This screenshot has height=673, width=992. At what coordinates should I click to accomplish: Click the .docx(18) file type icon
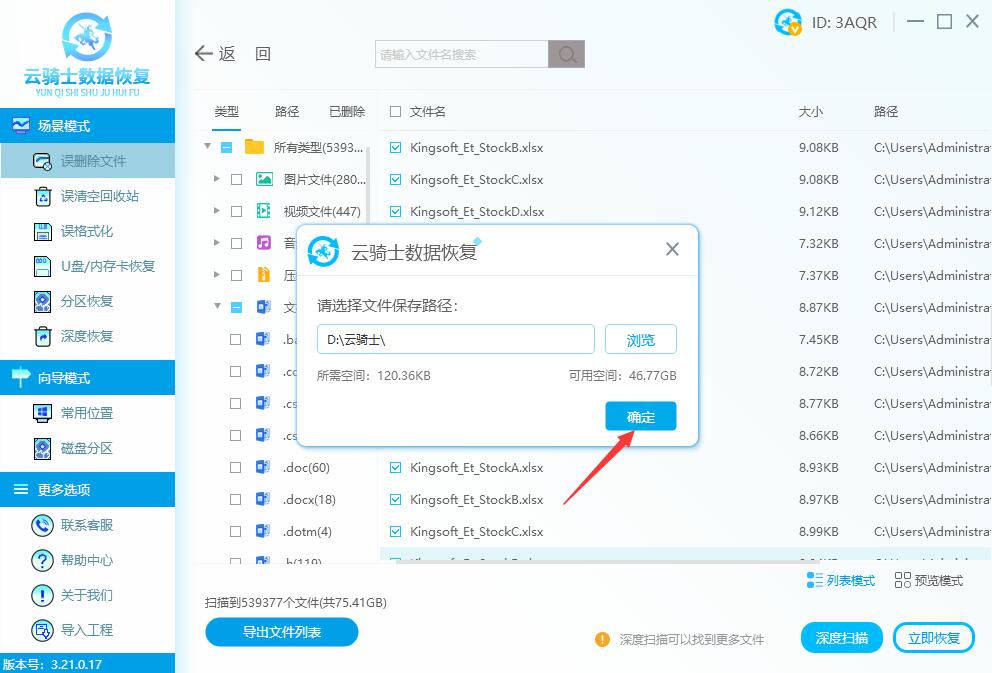[263, 499]
